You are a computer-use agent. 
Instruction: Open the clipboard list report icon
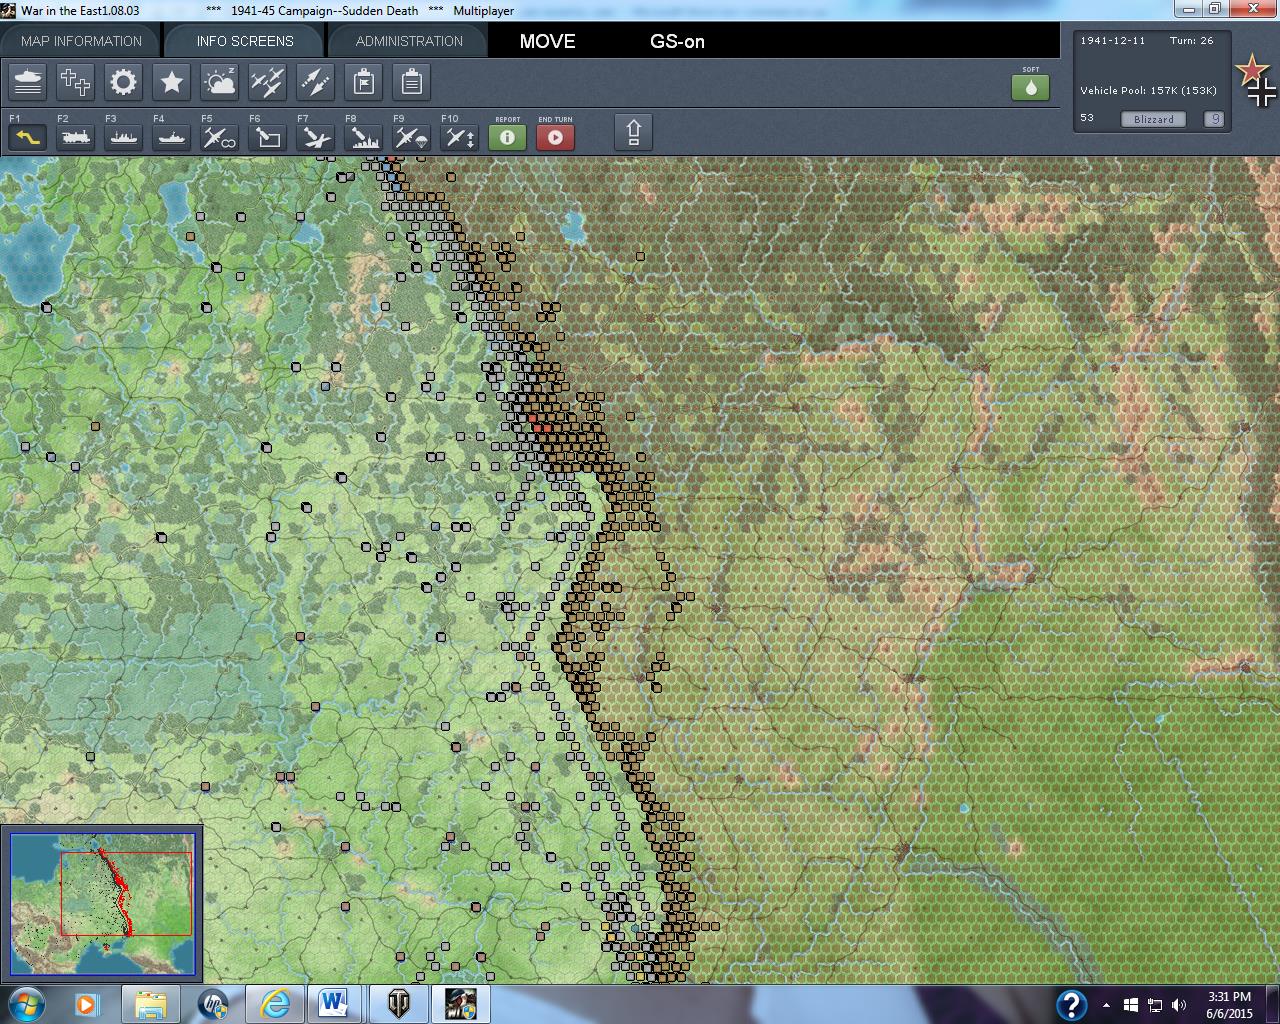(x=411, y=82)
